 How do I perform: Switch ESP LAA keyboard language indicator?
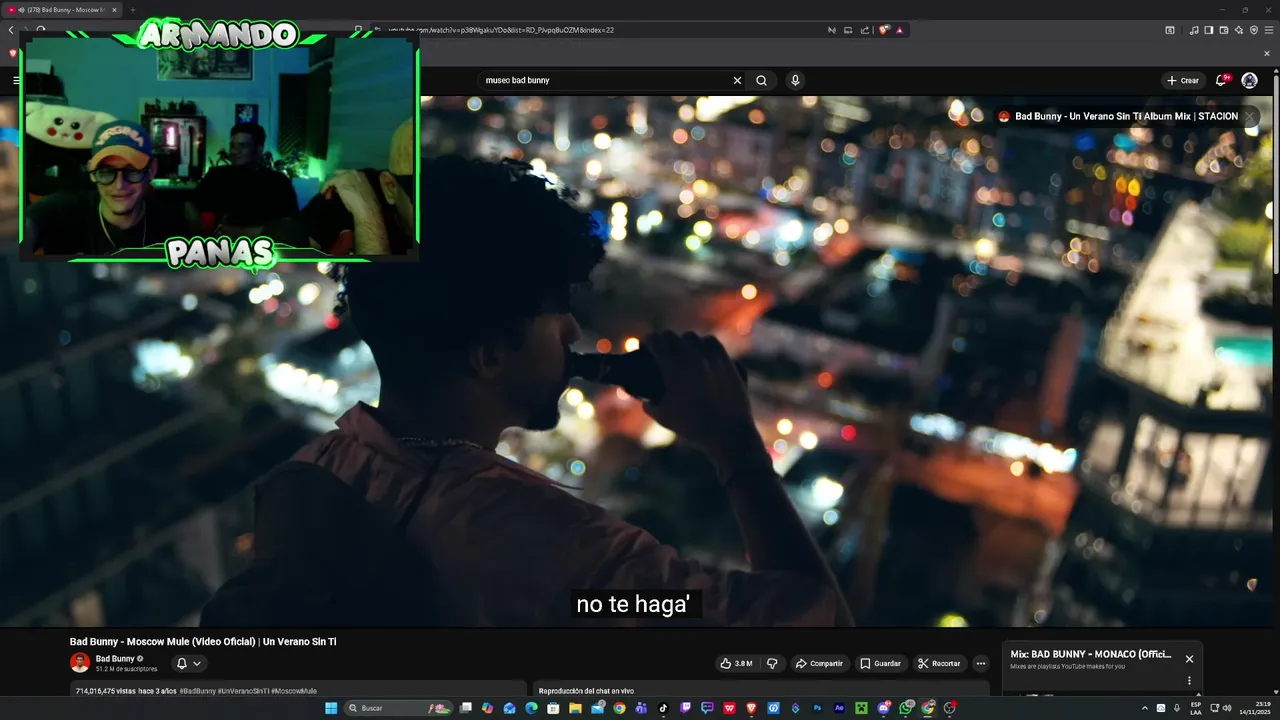tap(1196, 708)
